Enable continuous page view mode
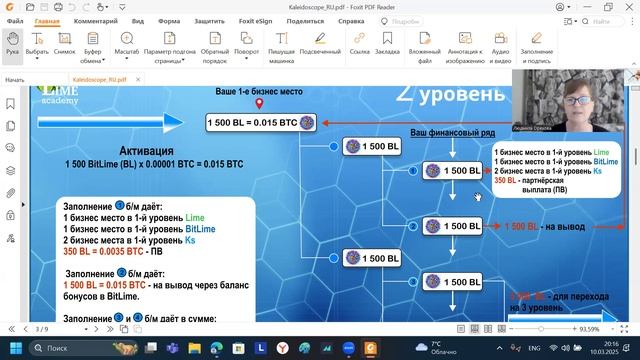This screenshot has width=640, height=360. 474,329
